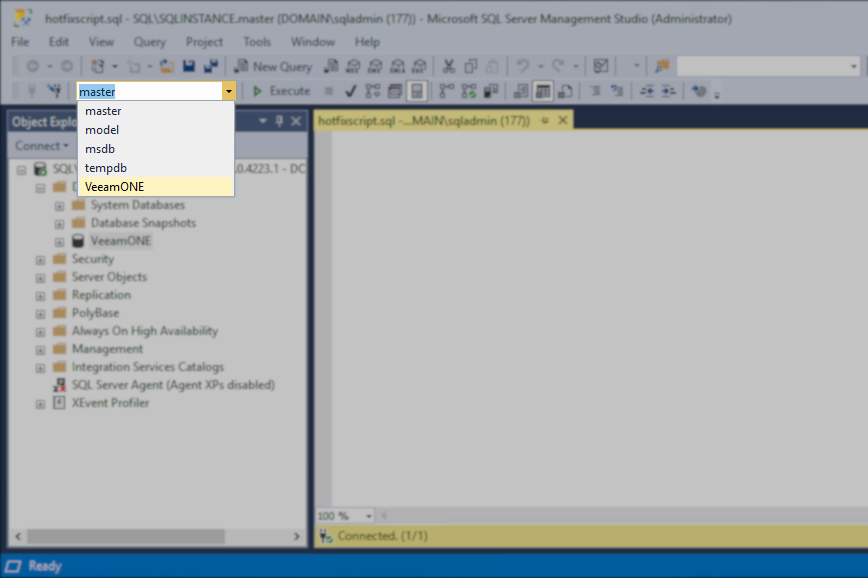Viewport: 868px width, 578px height.
Task: Toggle Include Client Statistics
Action: (491, 91)
